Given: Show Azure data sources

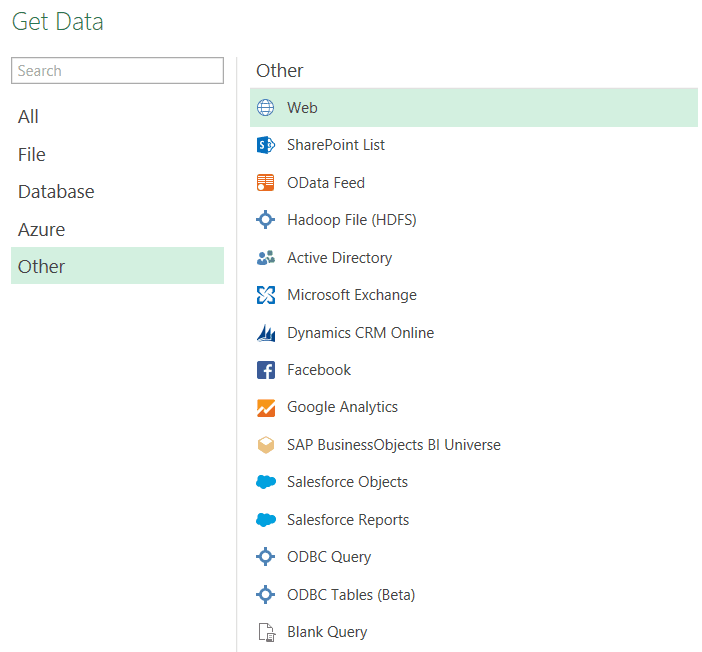Looking at the screenshot, I should point(41,230).
